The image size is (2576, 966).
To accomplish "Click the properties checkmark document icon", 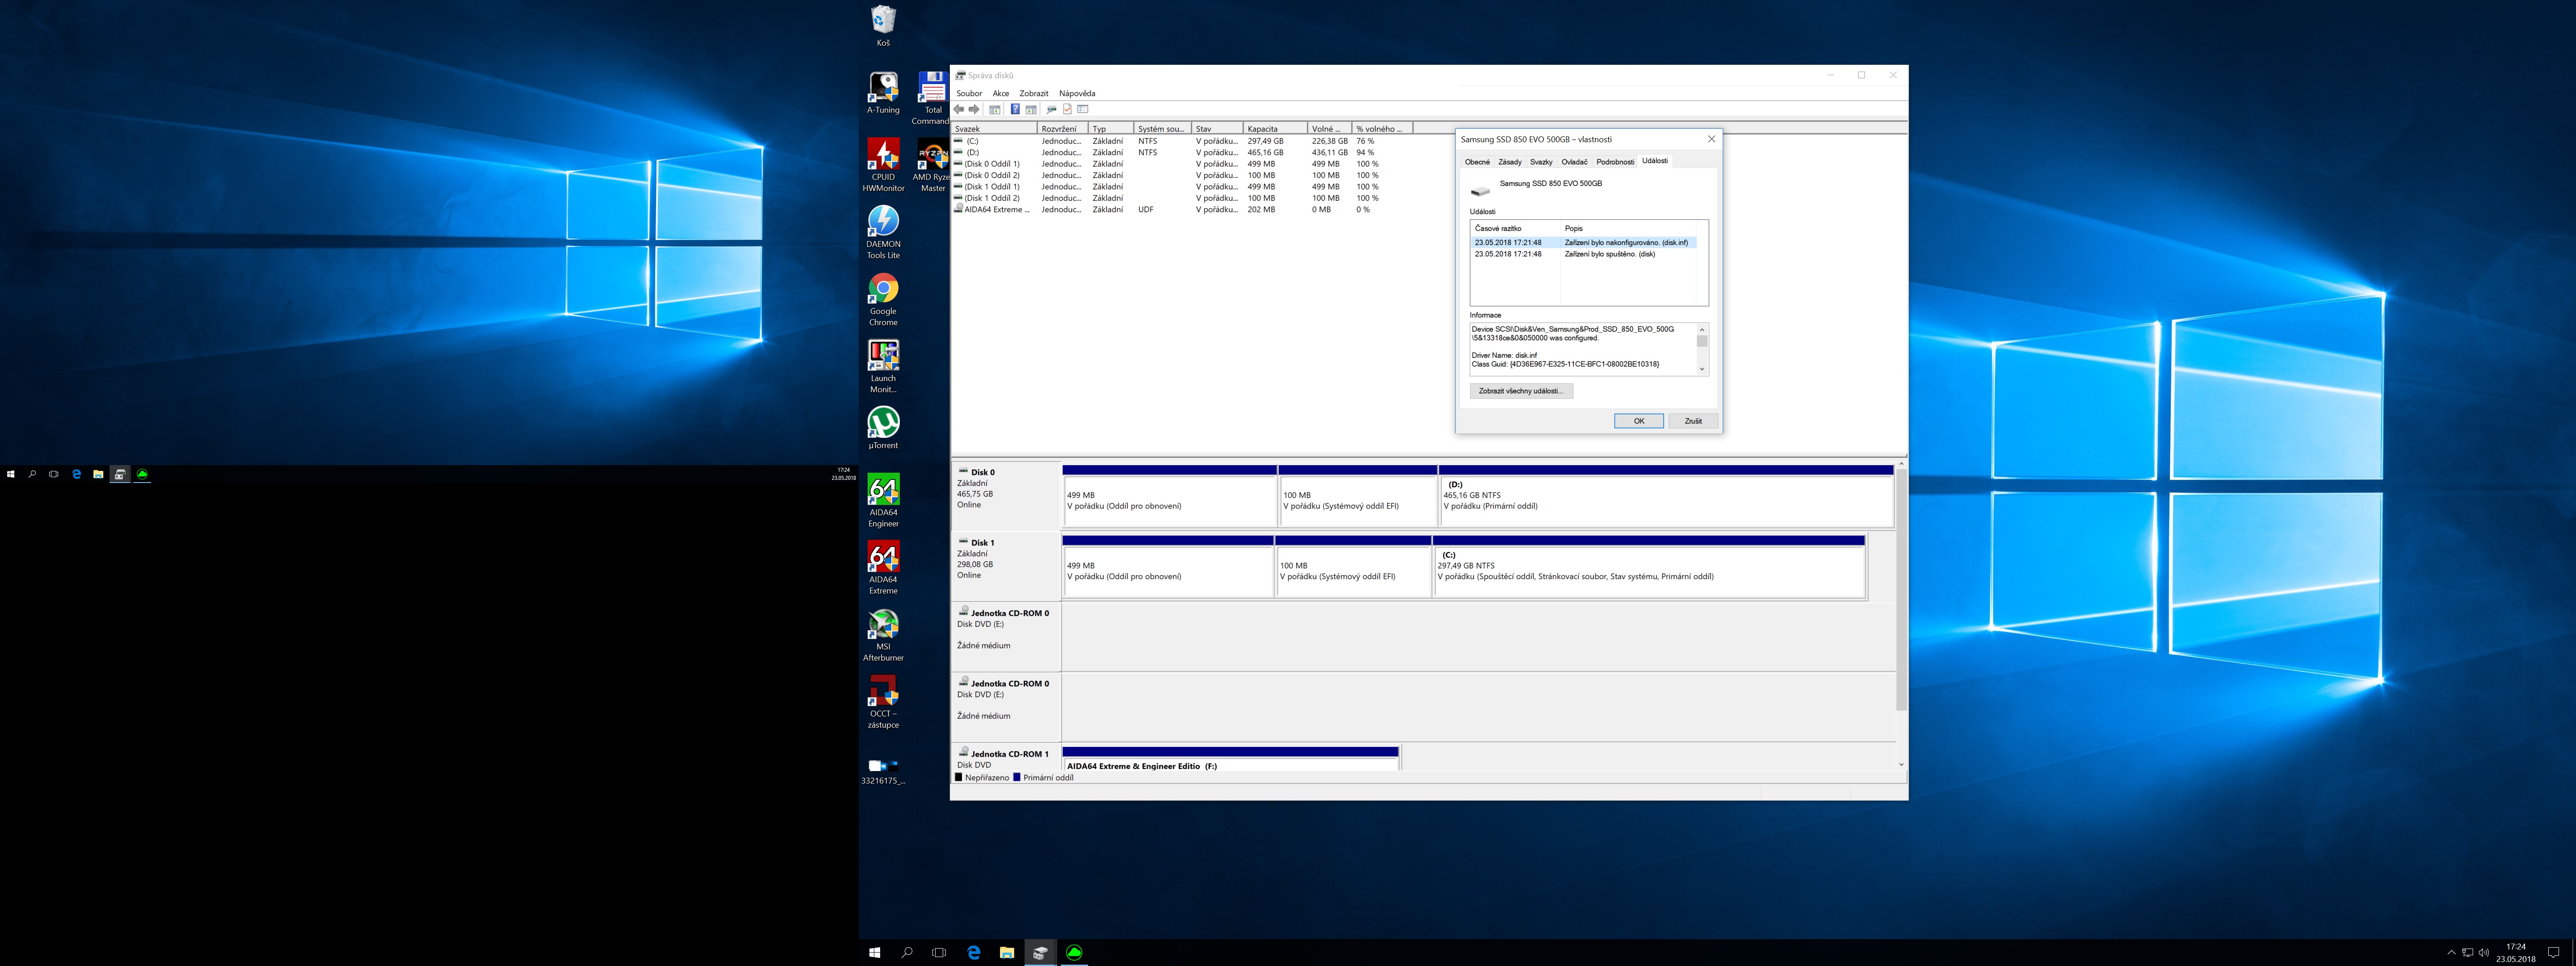I will click(1067, 109).
